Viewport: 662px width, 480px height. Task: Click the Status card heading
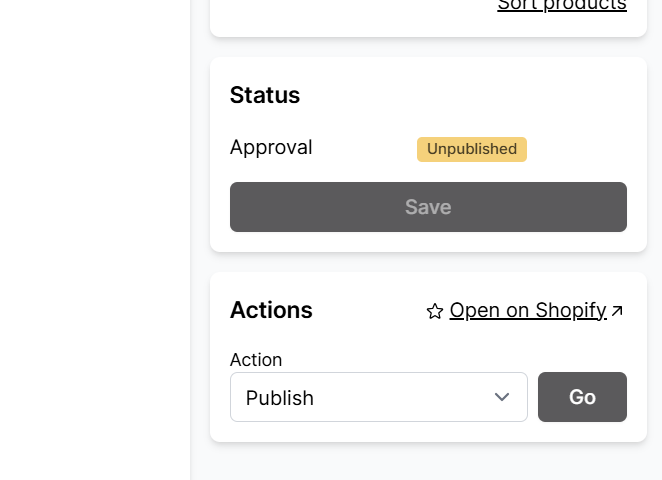click(265, 95)
